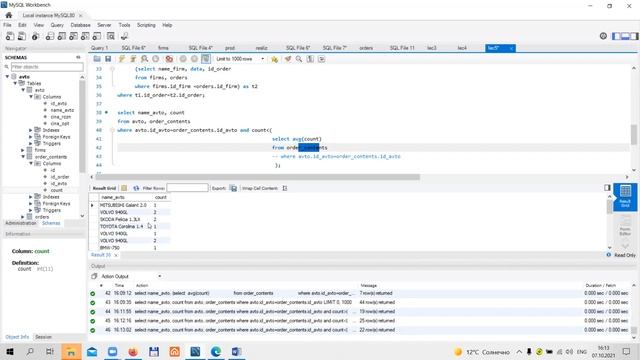Select the id_order column in tree
The width and height of the screenshot is (640, 360).
60,177
